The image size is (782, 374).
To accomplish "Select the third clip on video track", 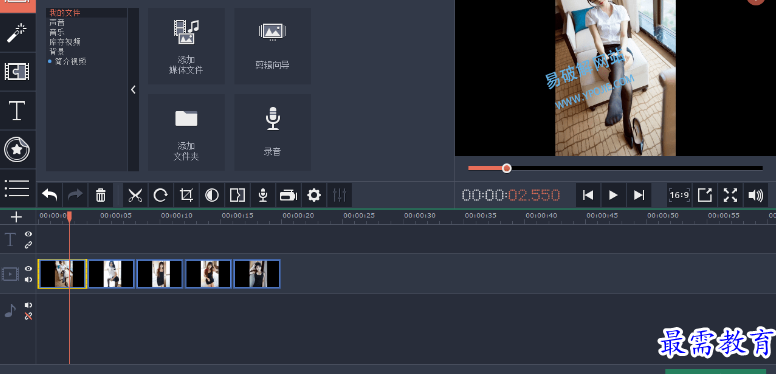I will 160,274.
